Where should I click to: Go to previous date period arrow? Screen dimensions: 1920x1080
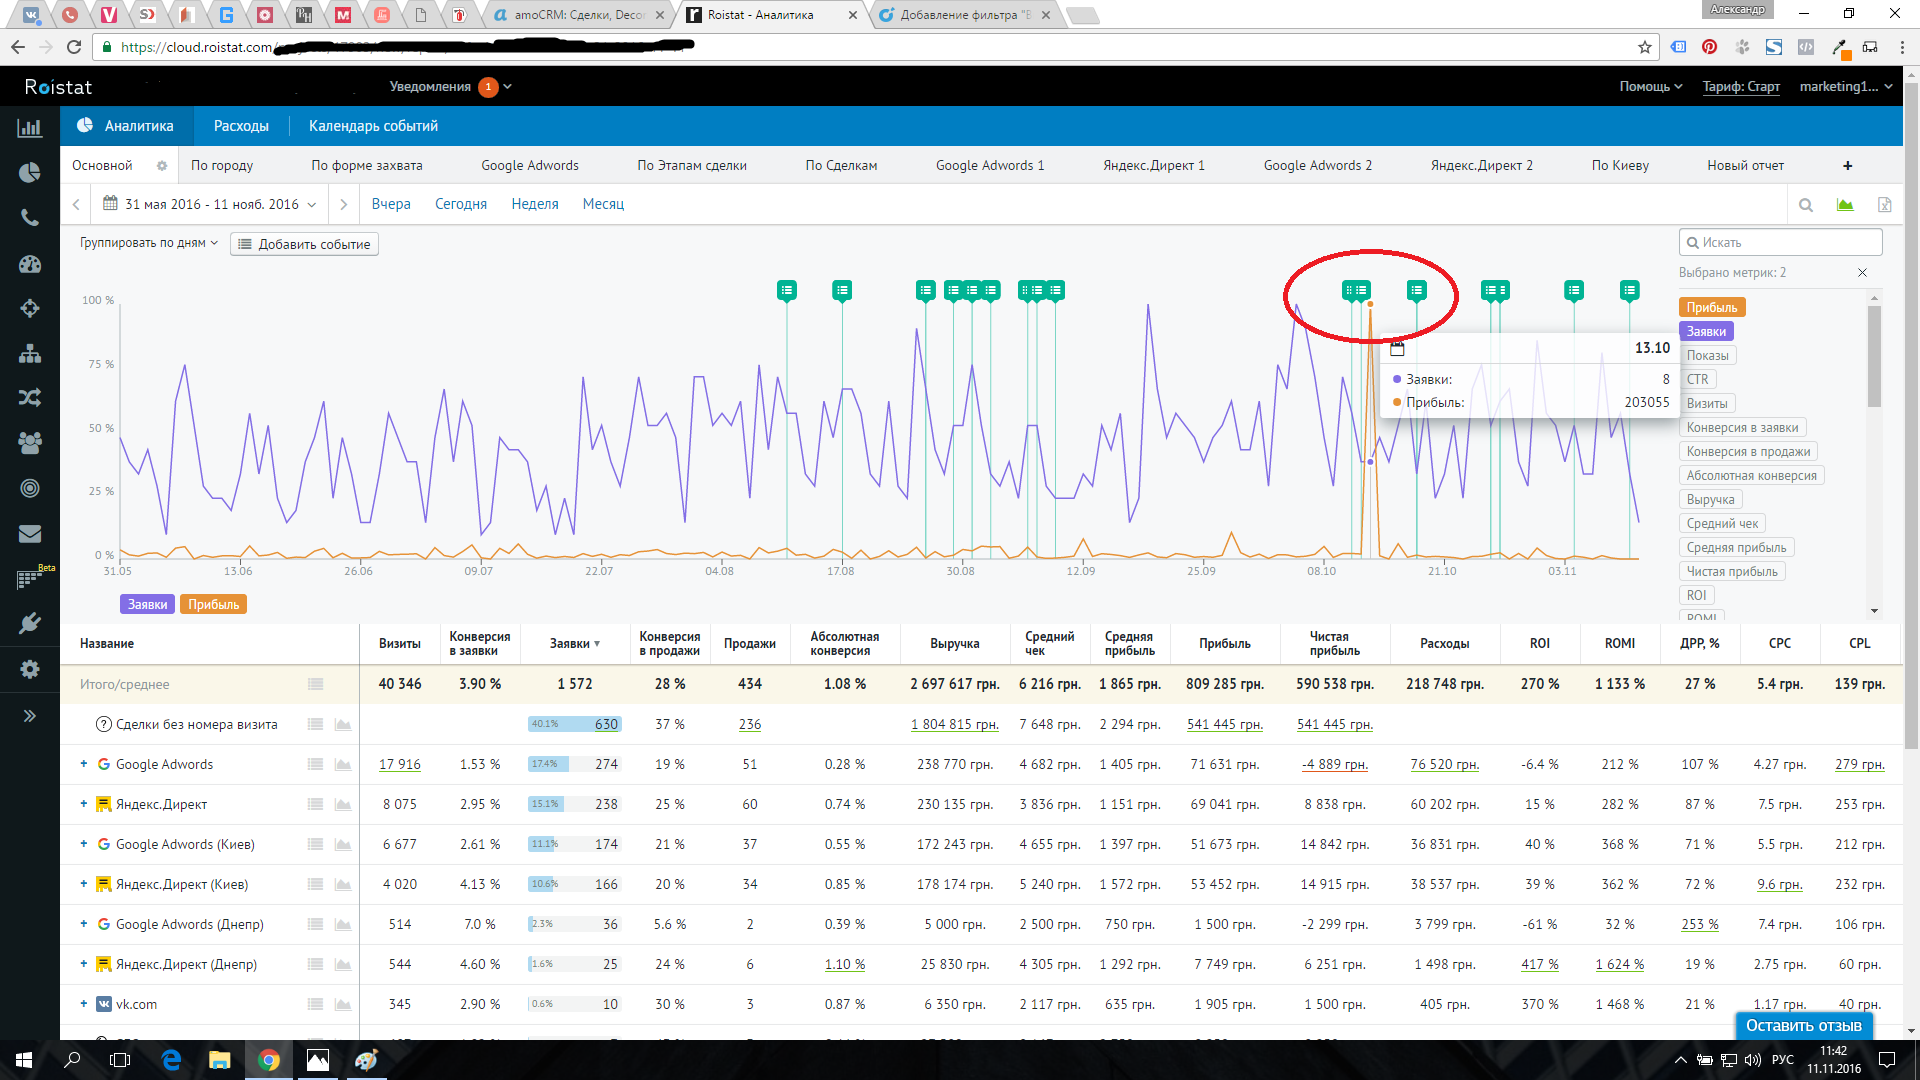pyautogui.click(x=76, y=204)
